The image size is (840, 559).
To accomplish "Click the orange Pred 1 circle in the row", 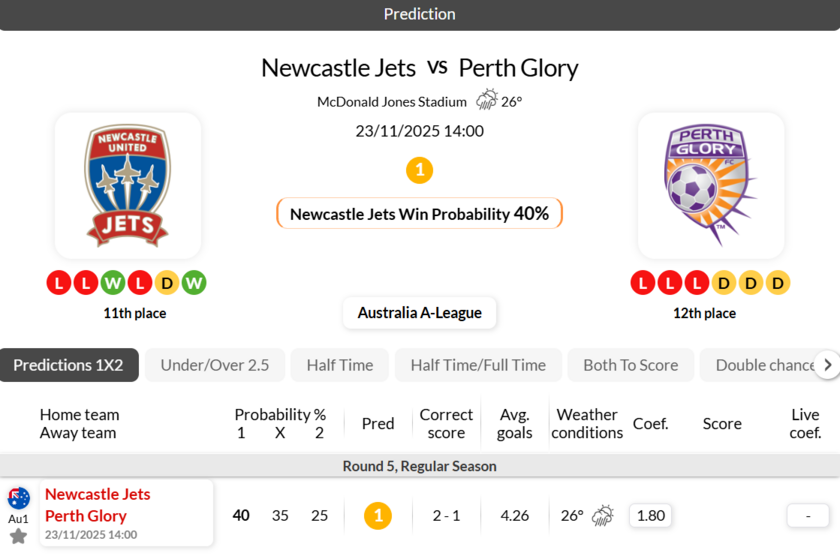I will (378, 516).
